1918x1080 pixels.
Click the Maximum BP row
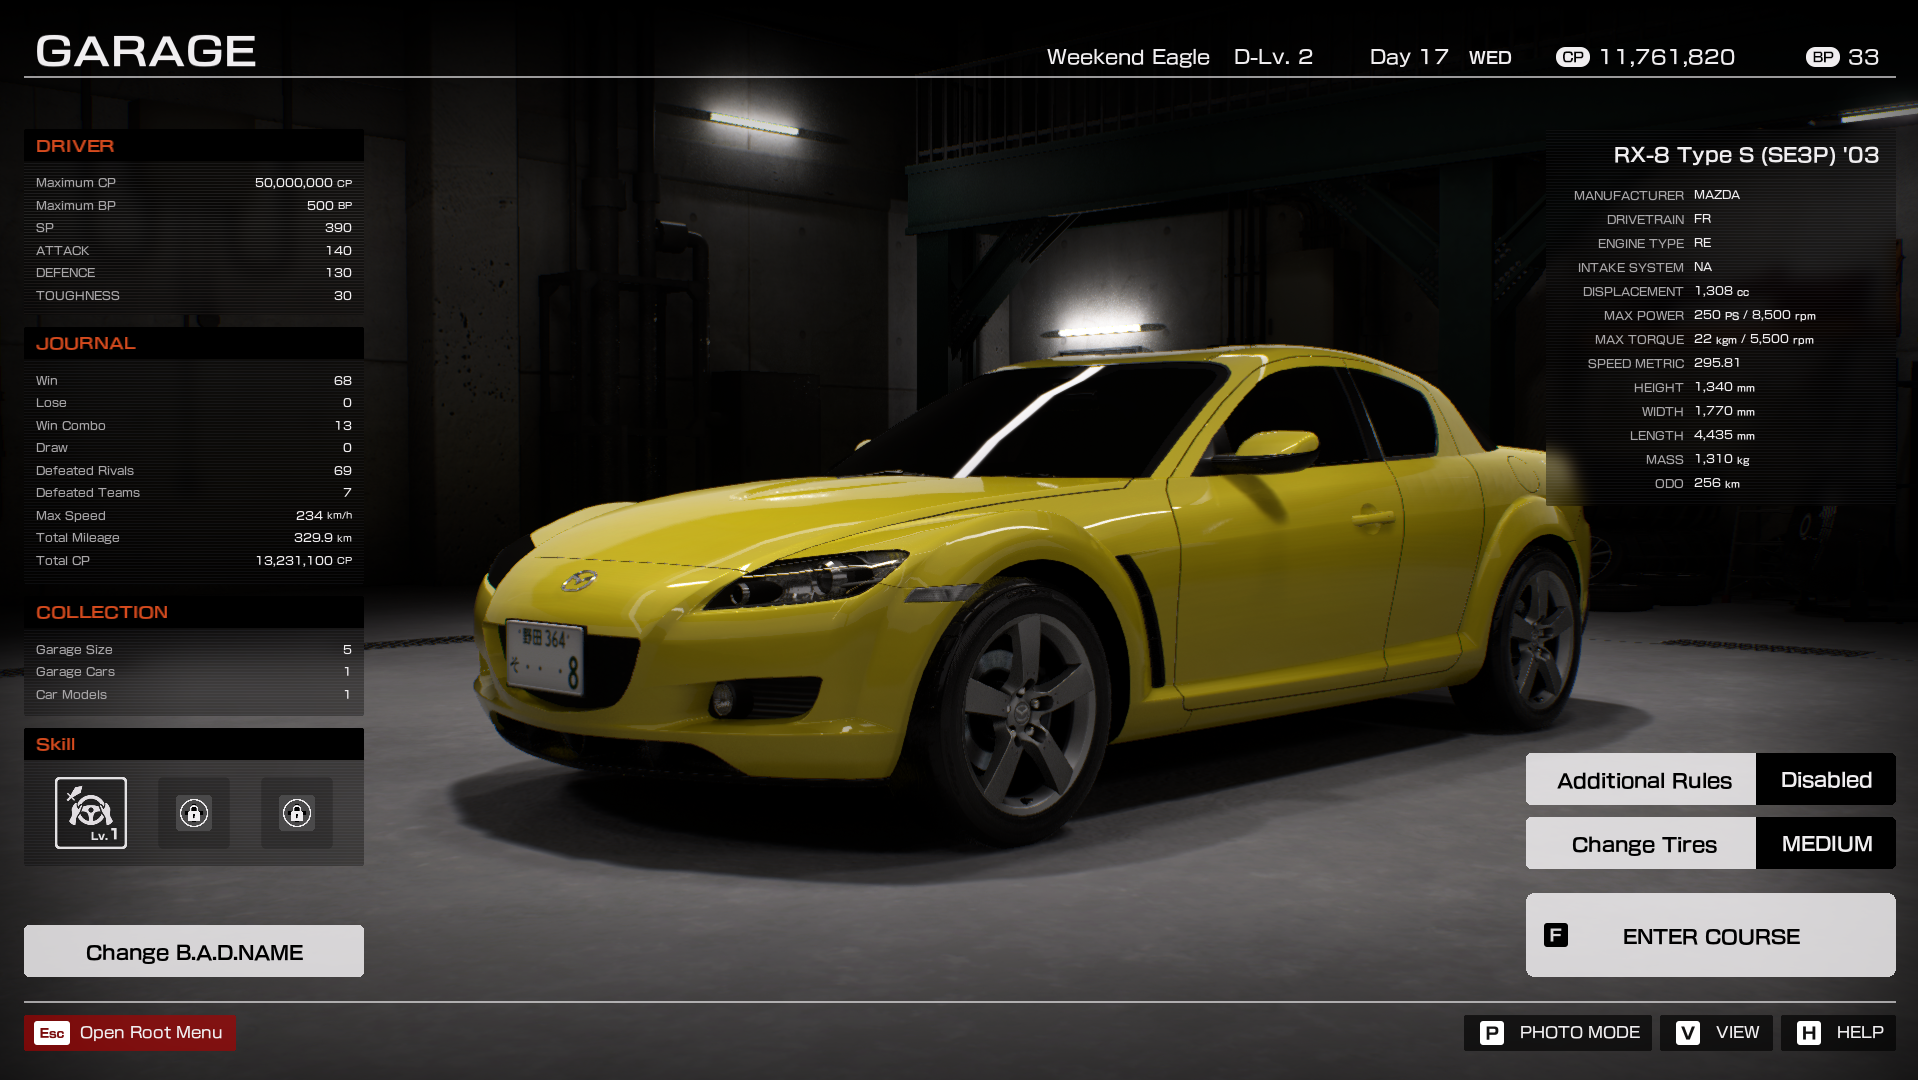click(x=194, y=205)
